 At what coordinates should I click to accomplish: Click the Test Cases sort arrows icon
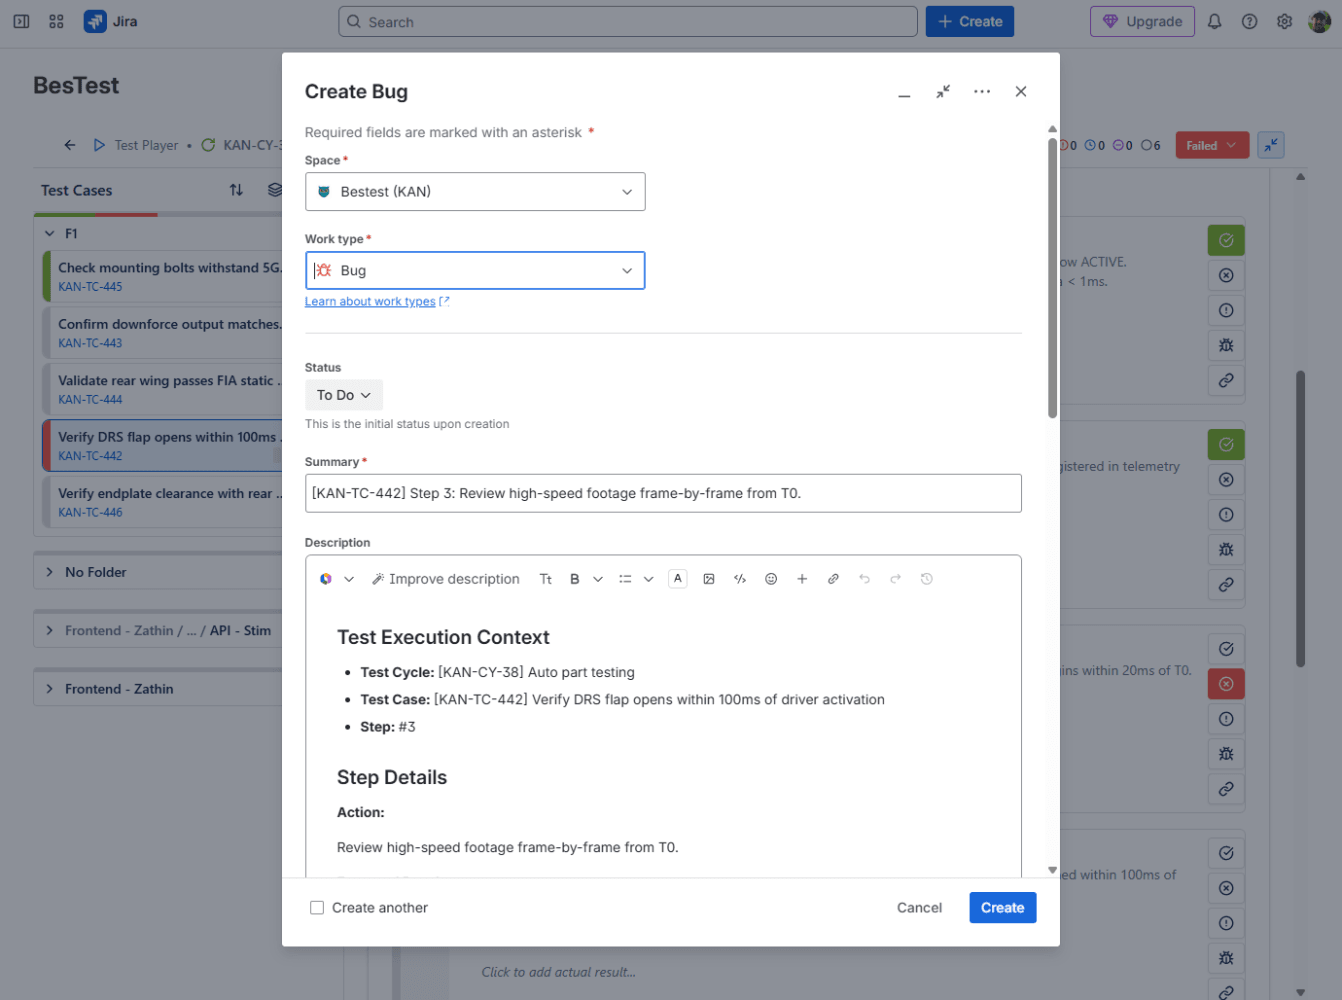(x=236, y=190)
